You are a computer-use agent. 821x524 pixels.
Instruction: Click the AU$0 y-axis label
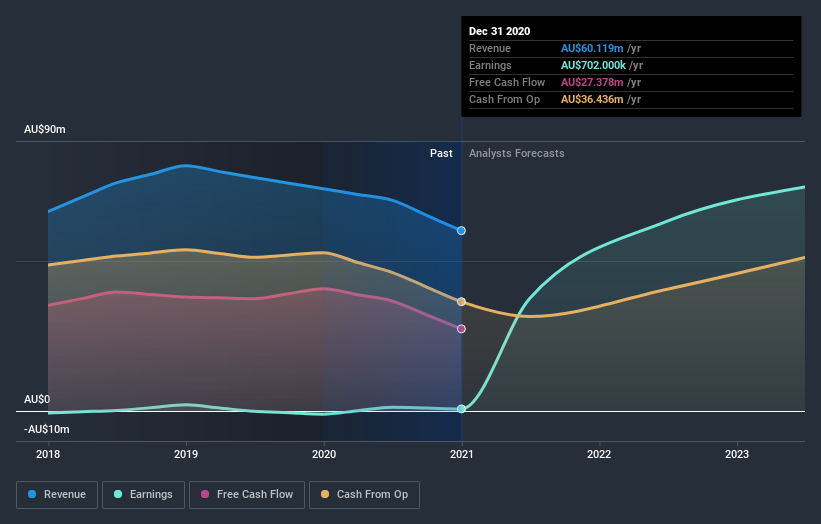tap(37, 399)
